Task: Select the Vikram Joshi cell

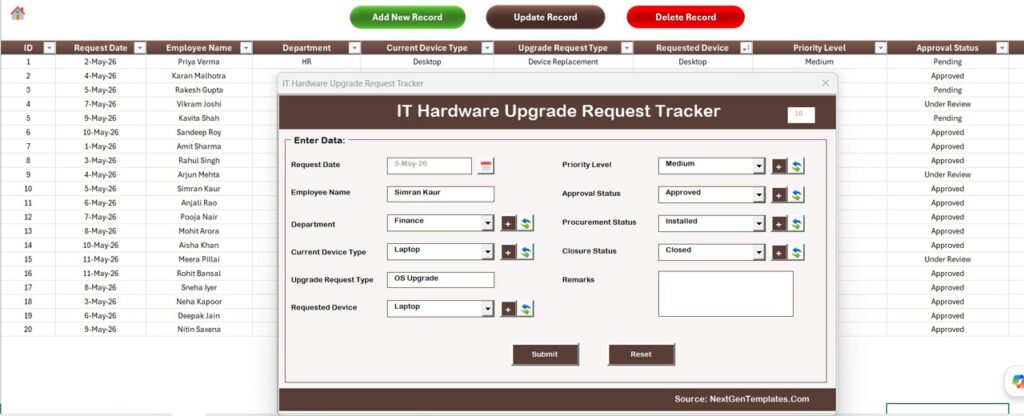Action: pos(199,104)
